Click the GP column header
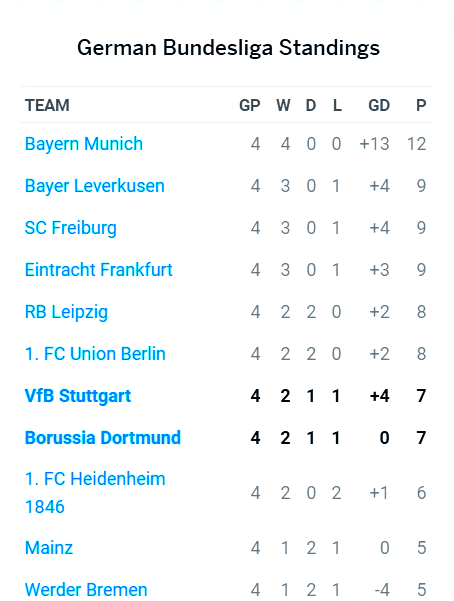Screen dimensions: 454x601 coord(250,105)
